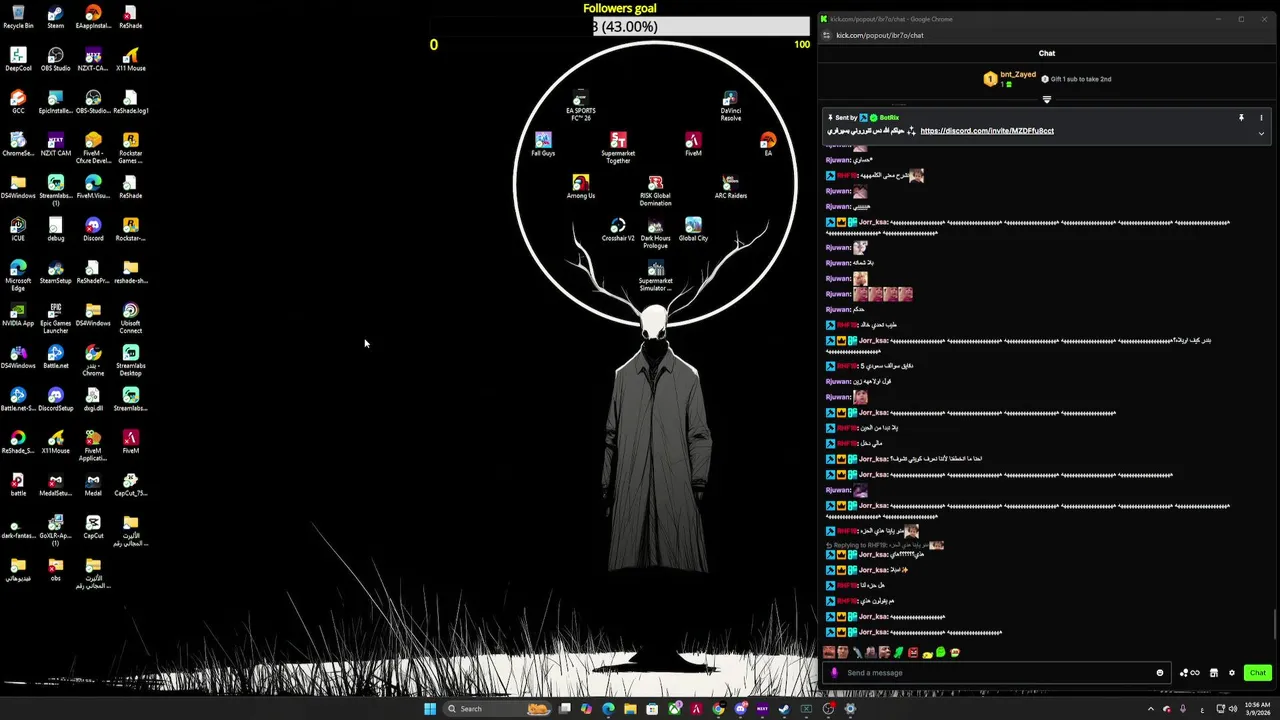Select the NZXT CAM desktop icon
The width and height of the screenshot is (1280, 720).
55,145
